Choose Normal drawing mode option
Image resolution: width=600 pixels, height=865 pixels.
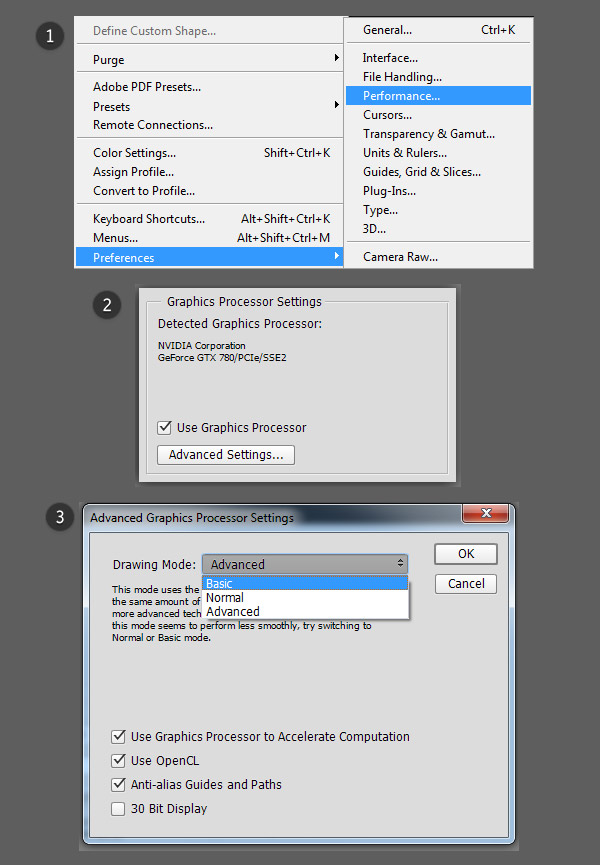[305, 597]
